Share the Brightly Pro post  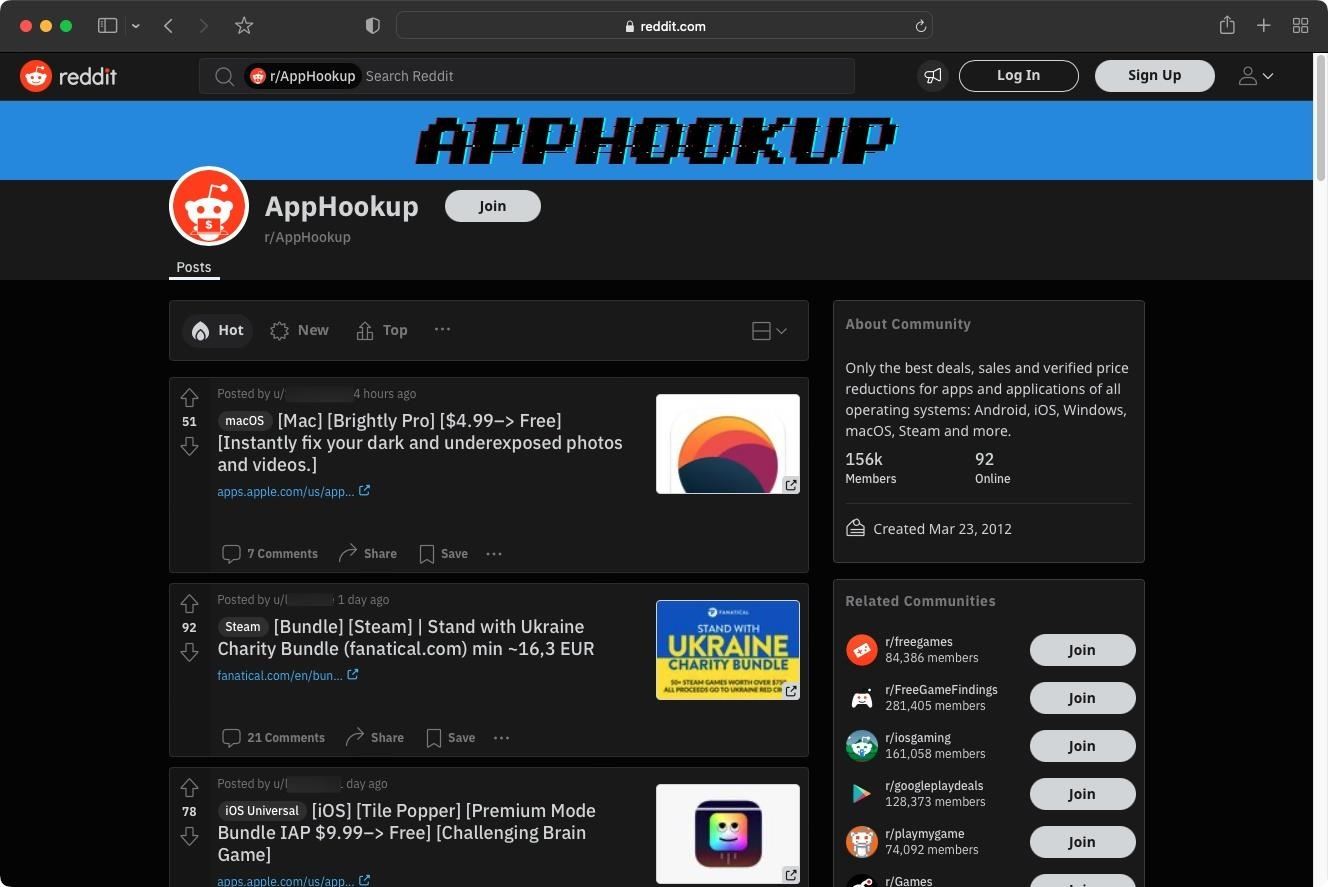click(x=367, y=554)
